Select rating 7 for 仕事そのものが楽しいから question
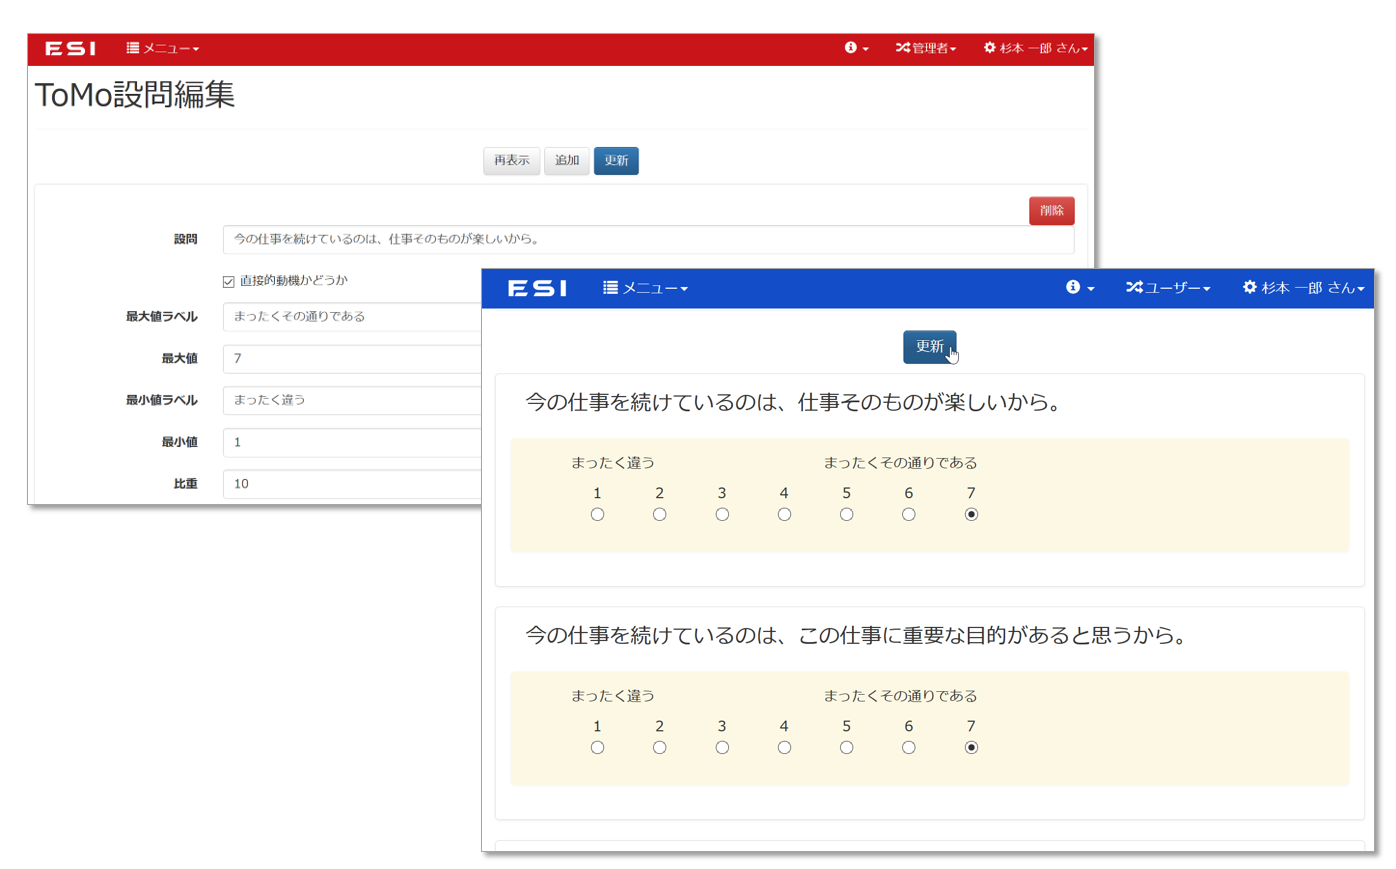Image resolution: width=1396 pixels, height=869 pixels. tap(971, 515)
